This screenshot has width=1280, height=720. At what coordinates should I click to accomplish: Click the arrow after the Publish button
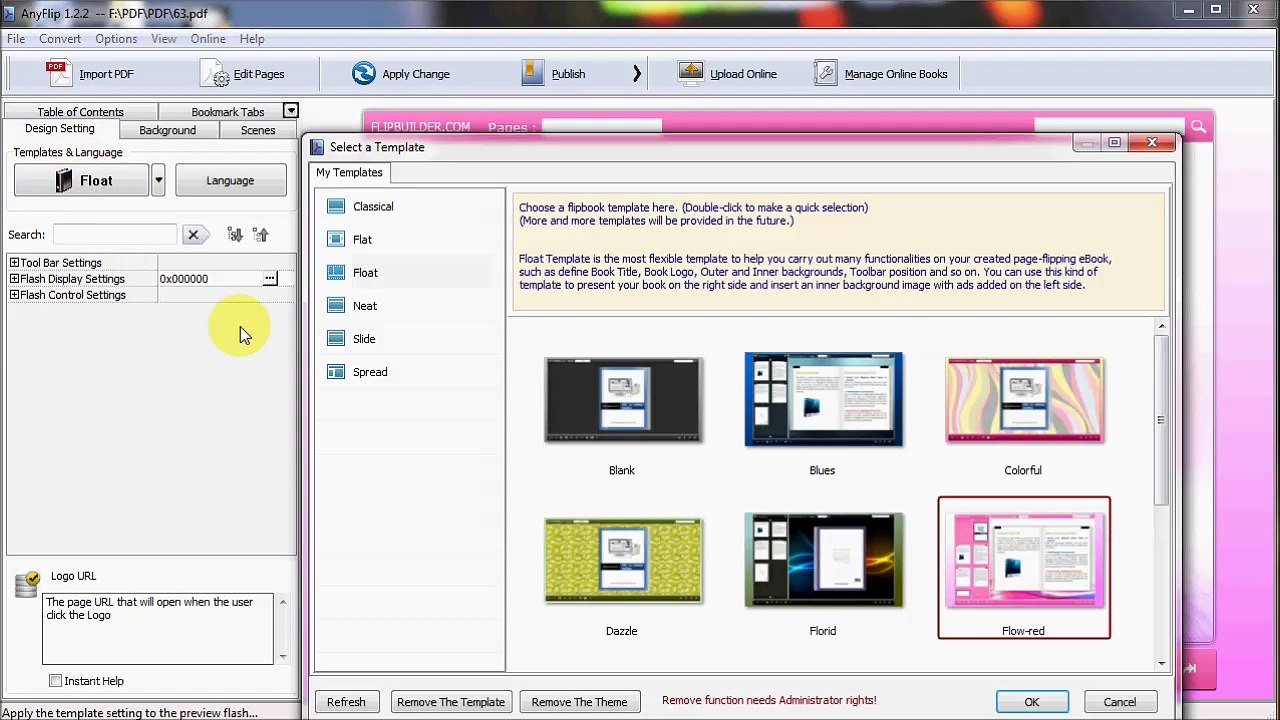click(x=637, y=74)
